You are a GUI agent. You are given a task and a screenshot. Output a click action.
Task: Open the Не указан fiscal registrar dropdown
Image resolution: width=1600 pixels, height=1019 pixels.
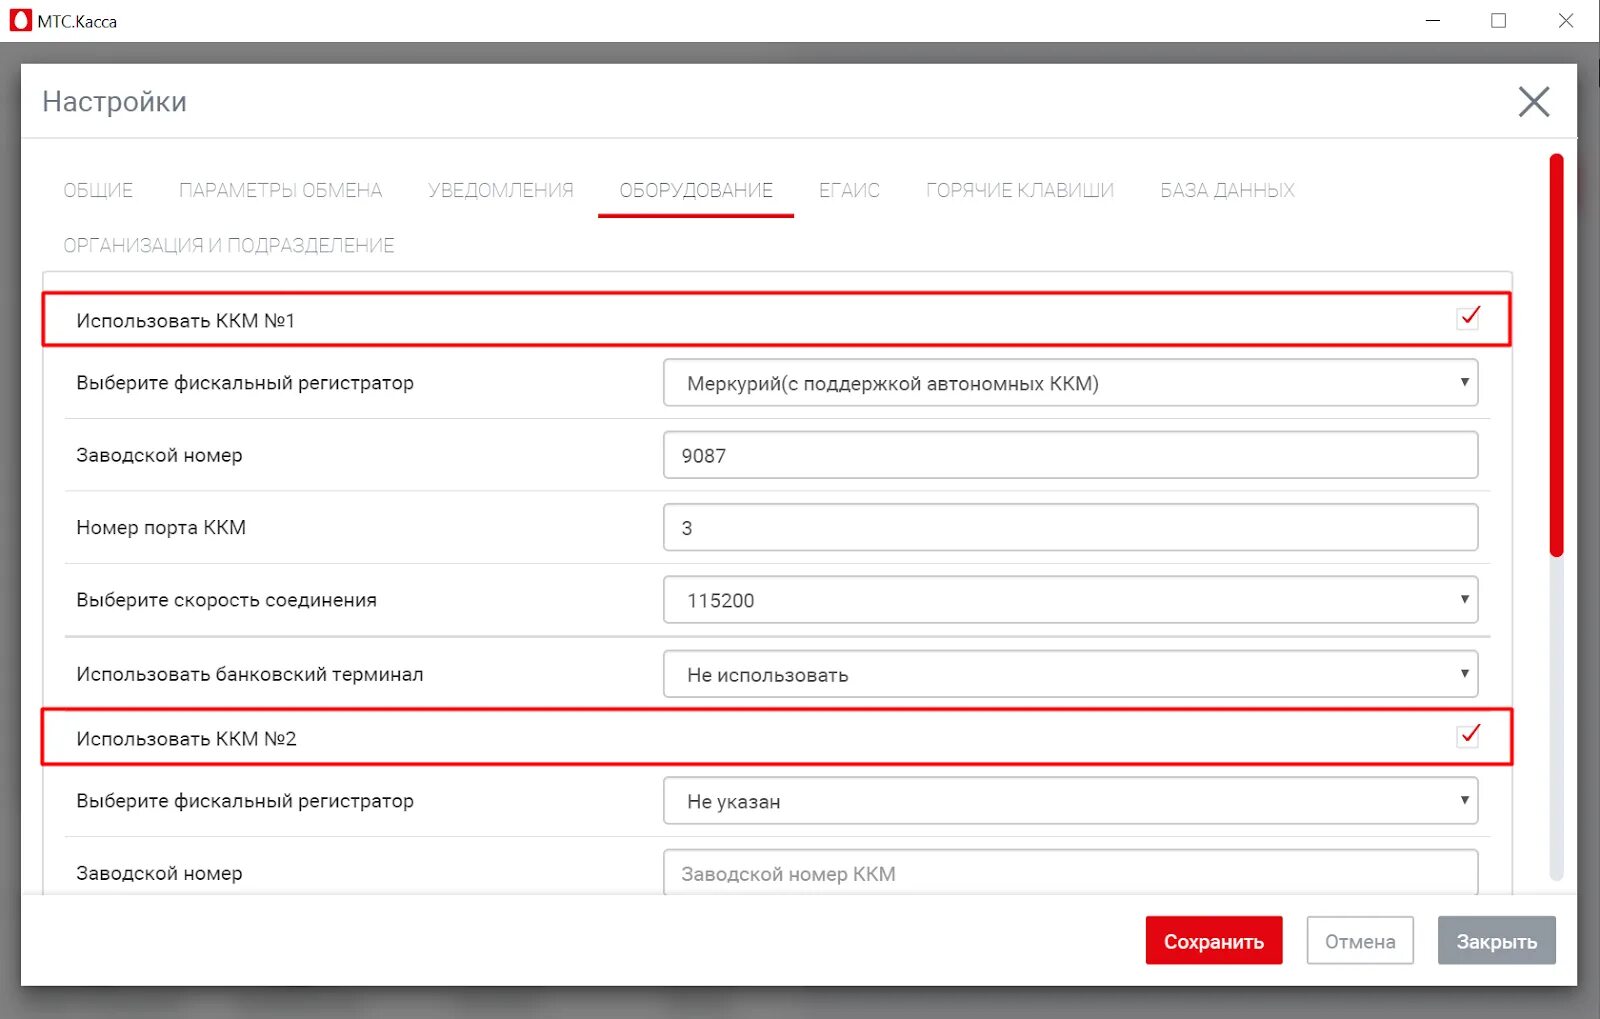pos(1070,801)
